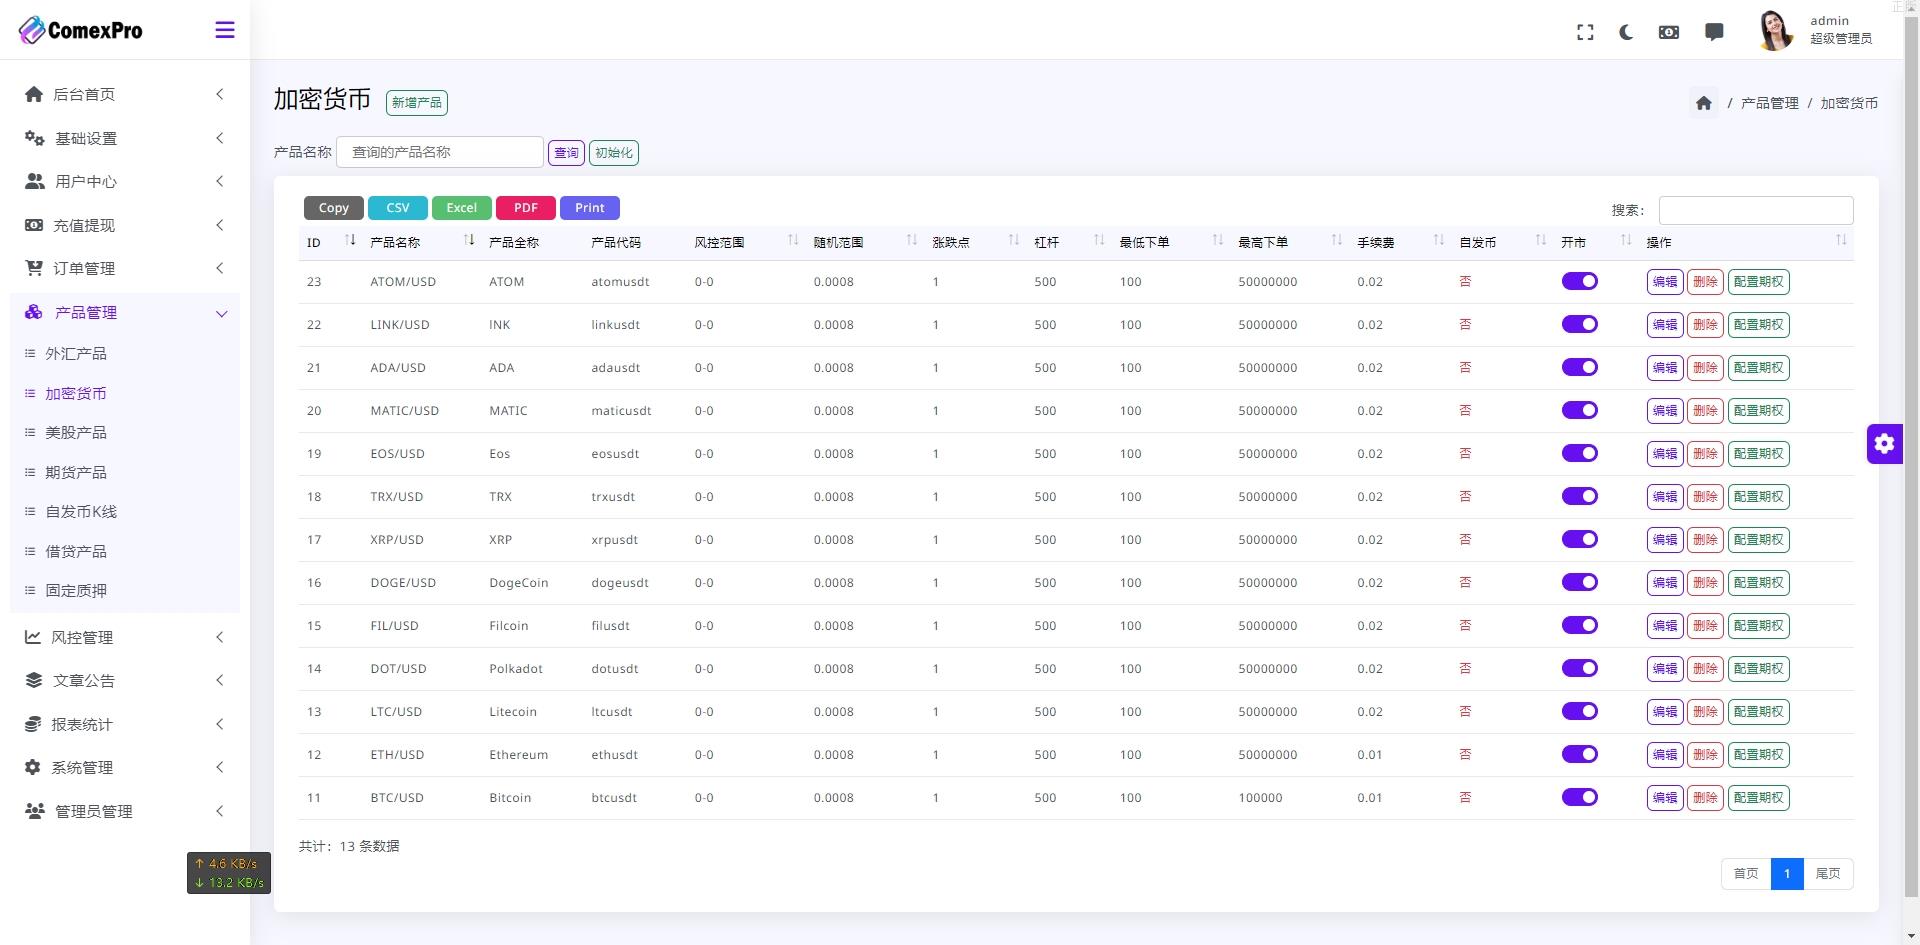Click the admin avatar picture
Screen dimensions: 1920x945
(1776, 30)
